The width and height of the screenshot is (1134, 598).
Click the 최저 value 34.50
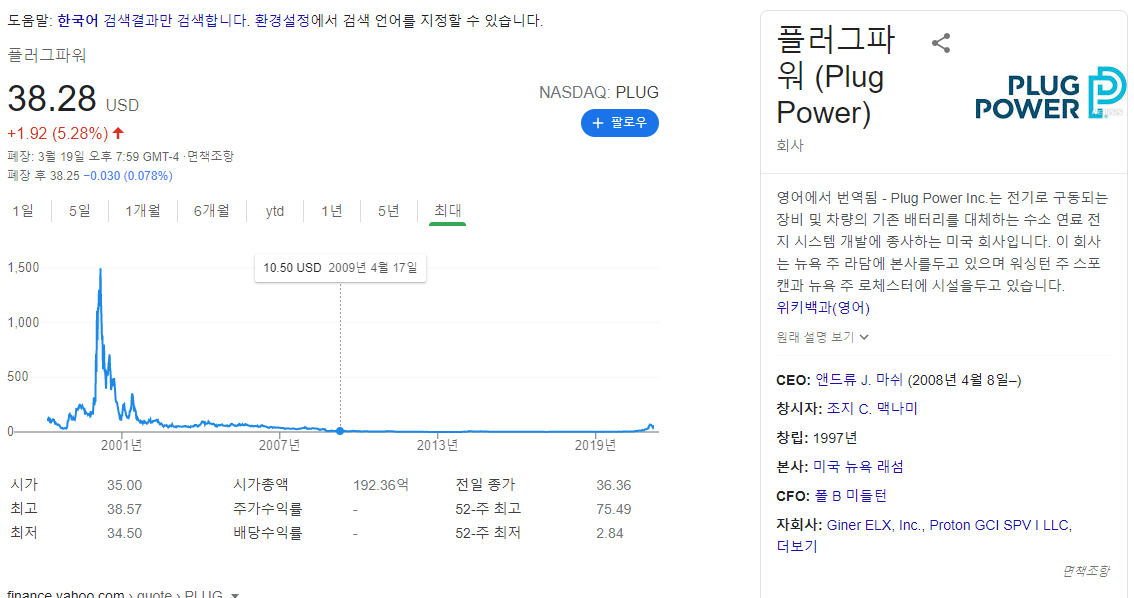point(124,533)
